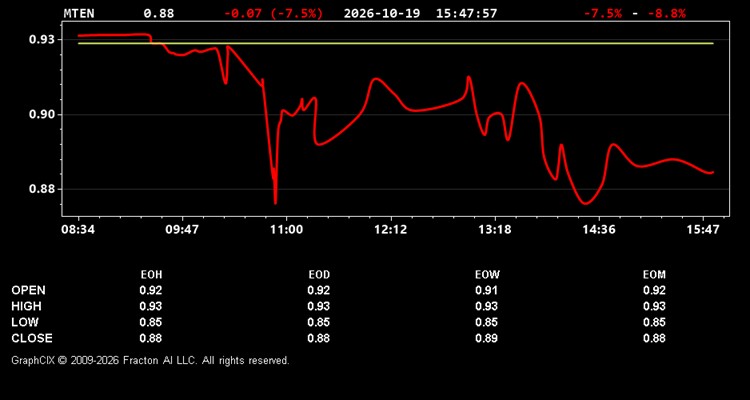
Task: Select the EOD column header
Action: pyautogui.click(x=319, y=275)
